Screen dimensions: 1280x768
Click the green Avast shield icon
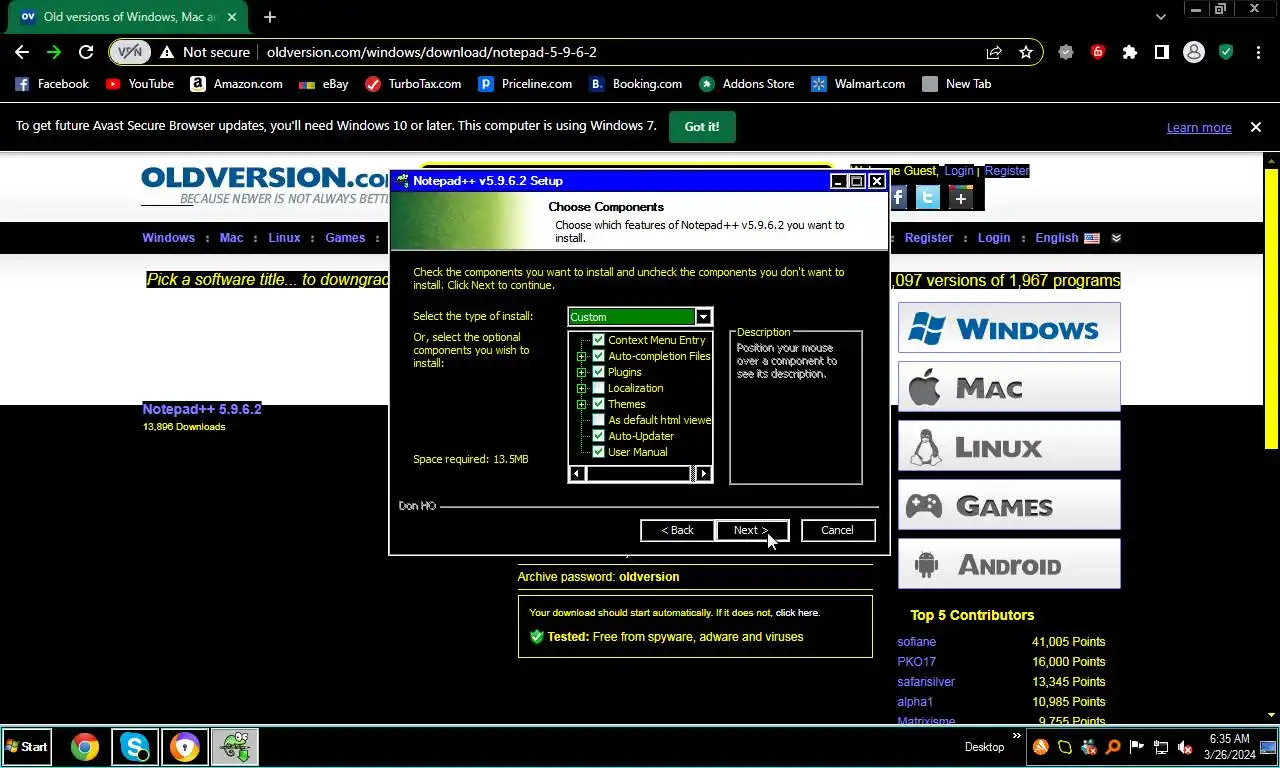(1226, 52)
